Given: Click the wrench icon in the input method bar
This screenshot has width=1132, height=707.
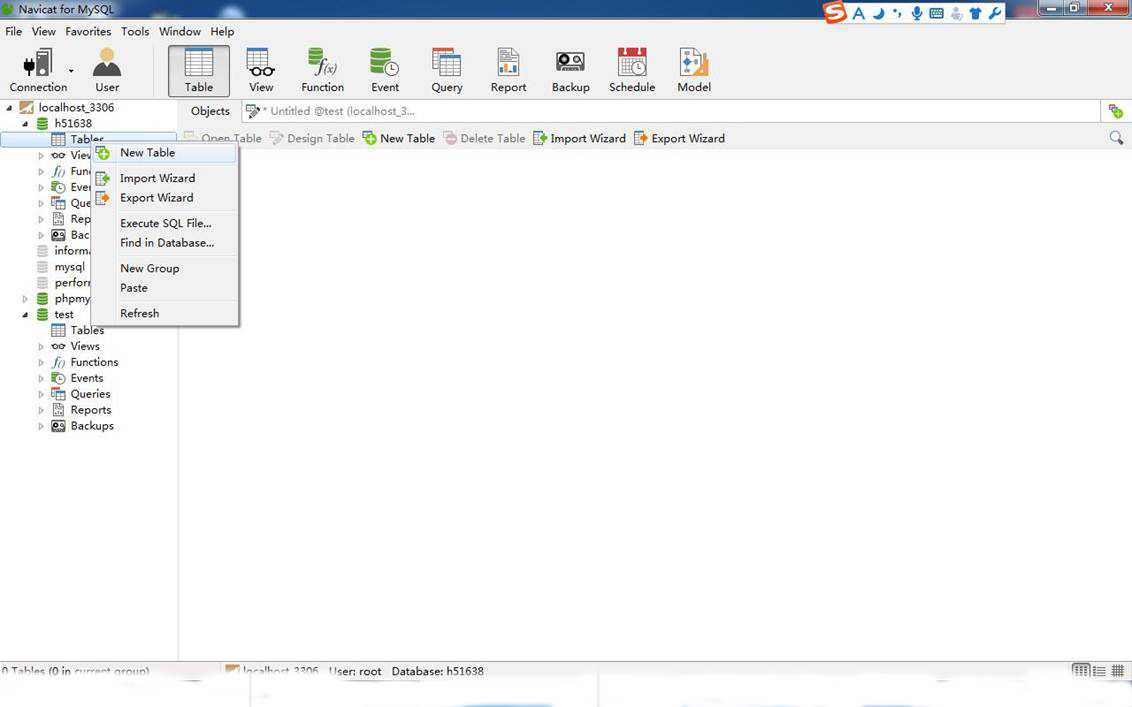Looking at the screenshot, I should click(995, 13).
